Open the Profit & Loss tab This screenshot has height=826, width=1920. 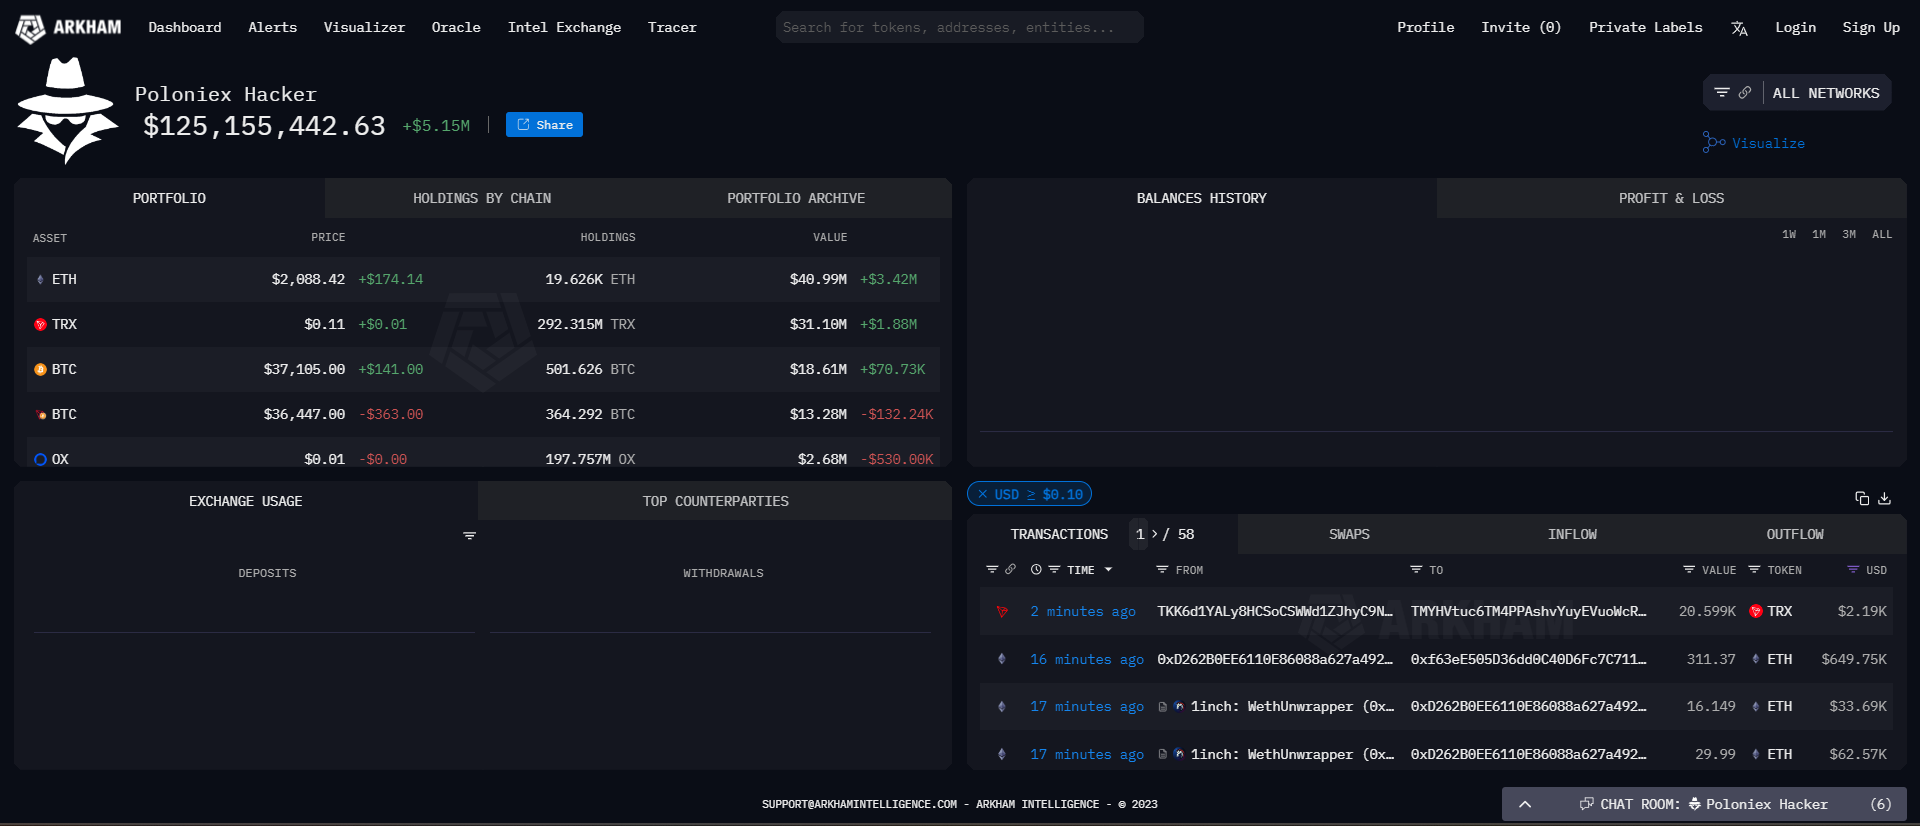tap(1671, 198)
